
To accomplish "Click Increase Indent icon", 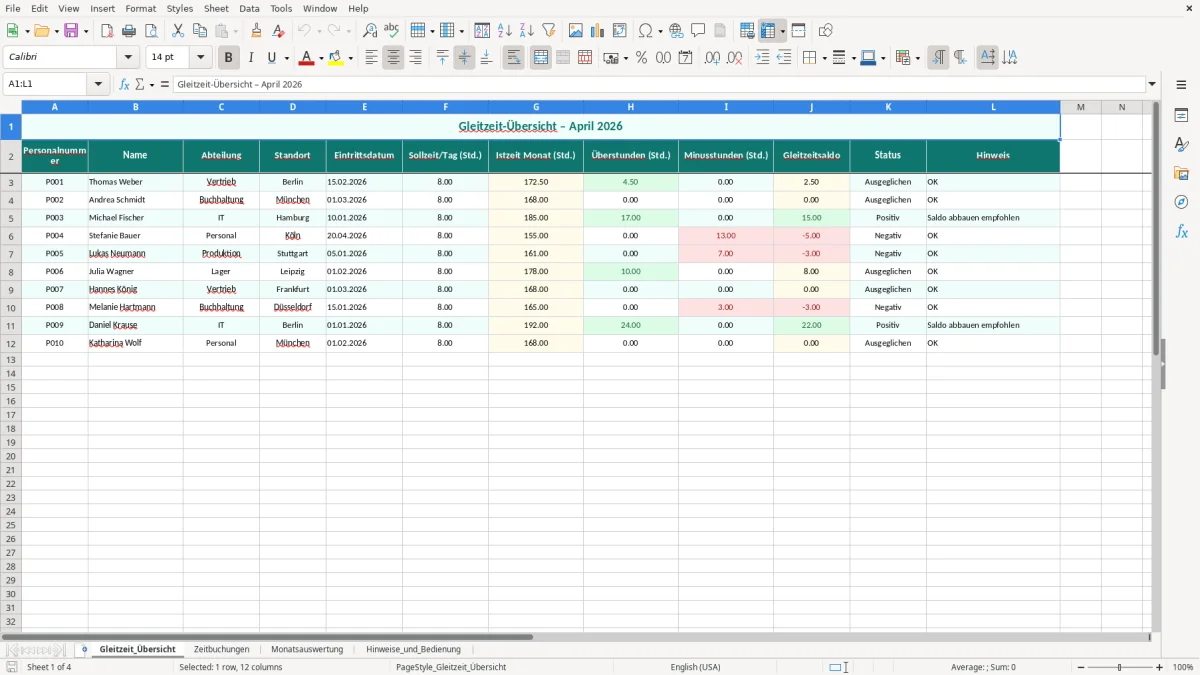I will 762,58.
